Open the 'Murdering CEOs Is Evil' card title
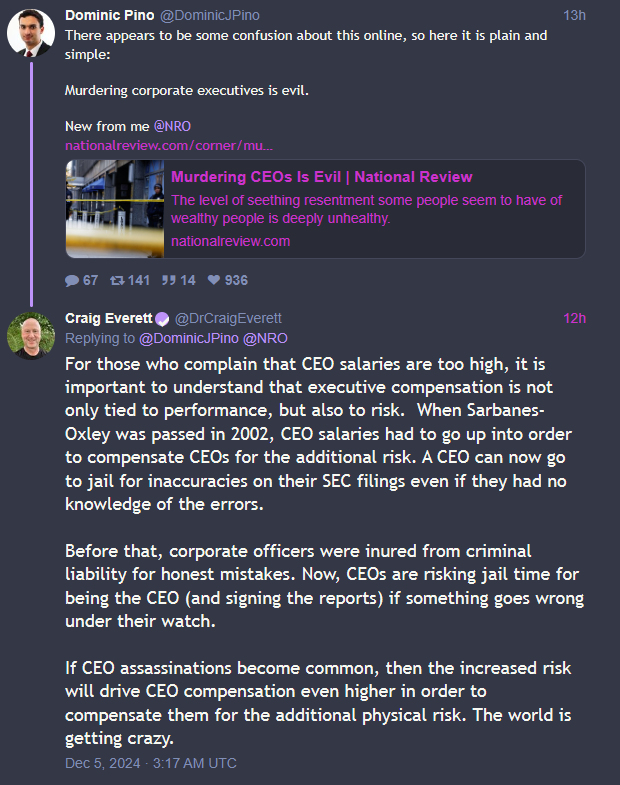 (x=322, y=177)
